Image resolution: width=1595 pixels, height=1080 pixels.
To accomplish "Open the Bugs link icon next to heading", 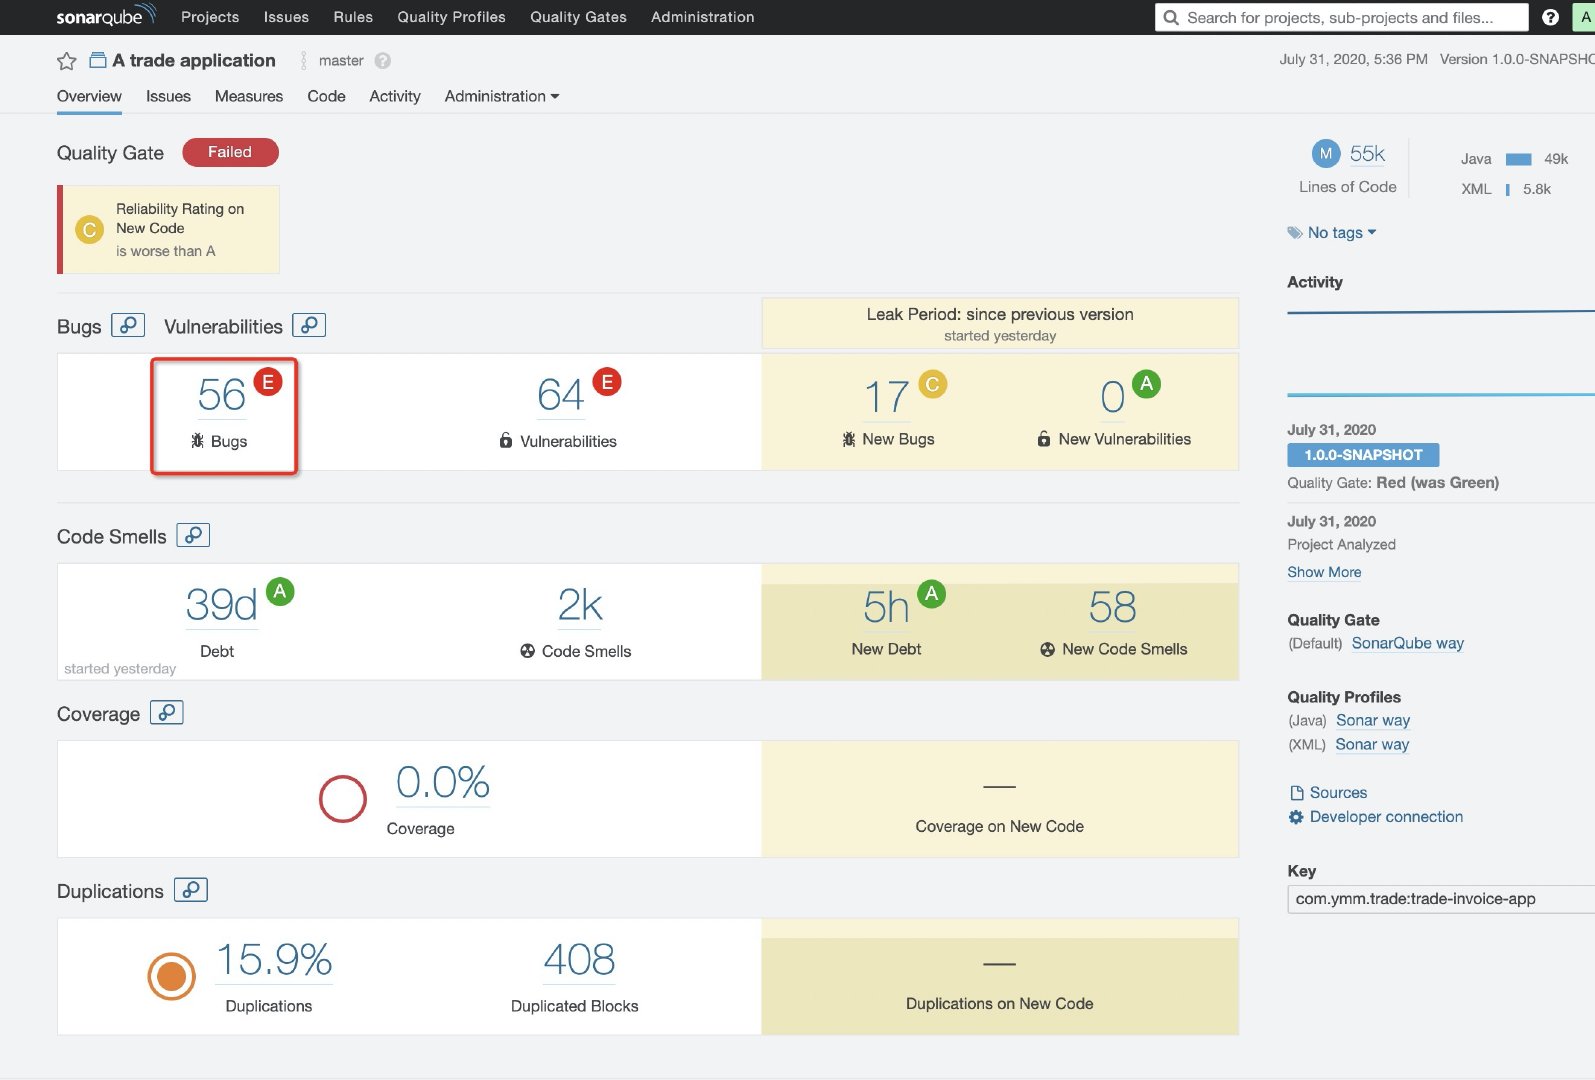I will coord(128,325).
